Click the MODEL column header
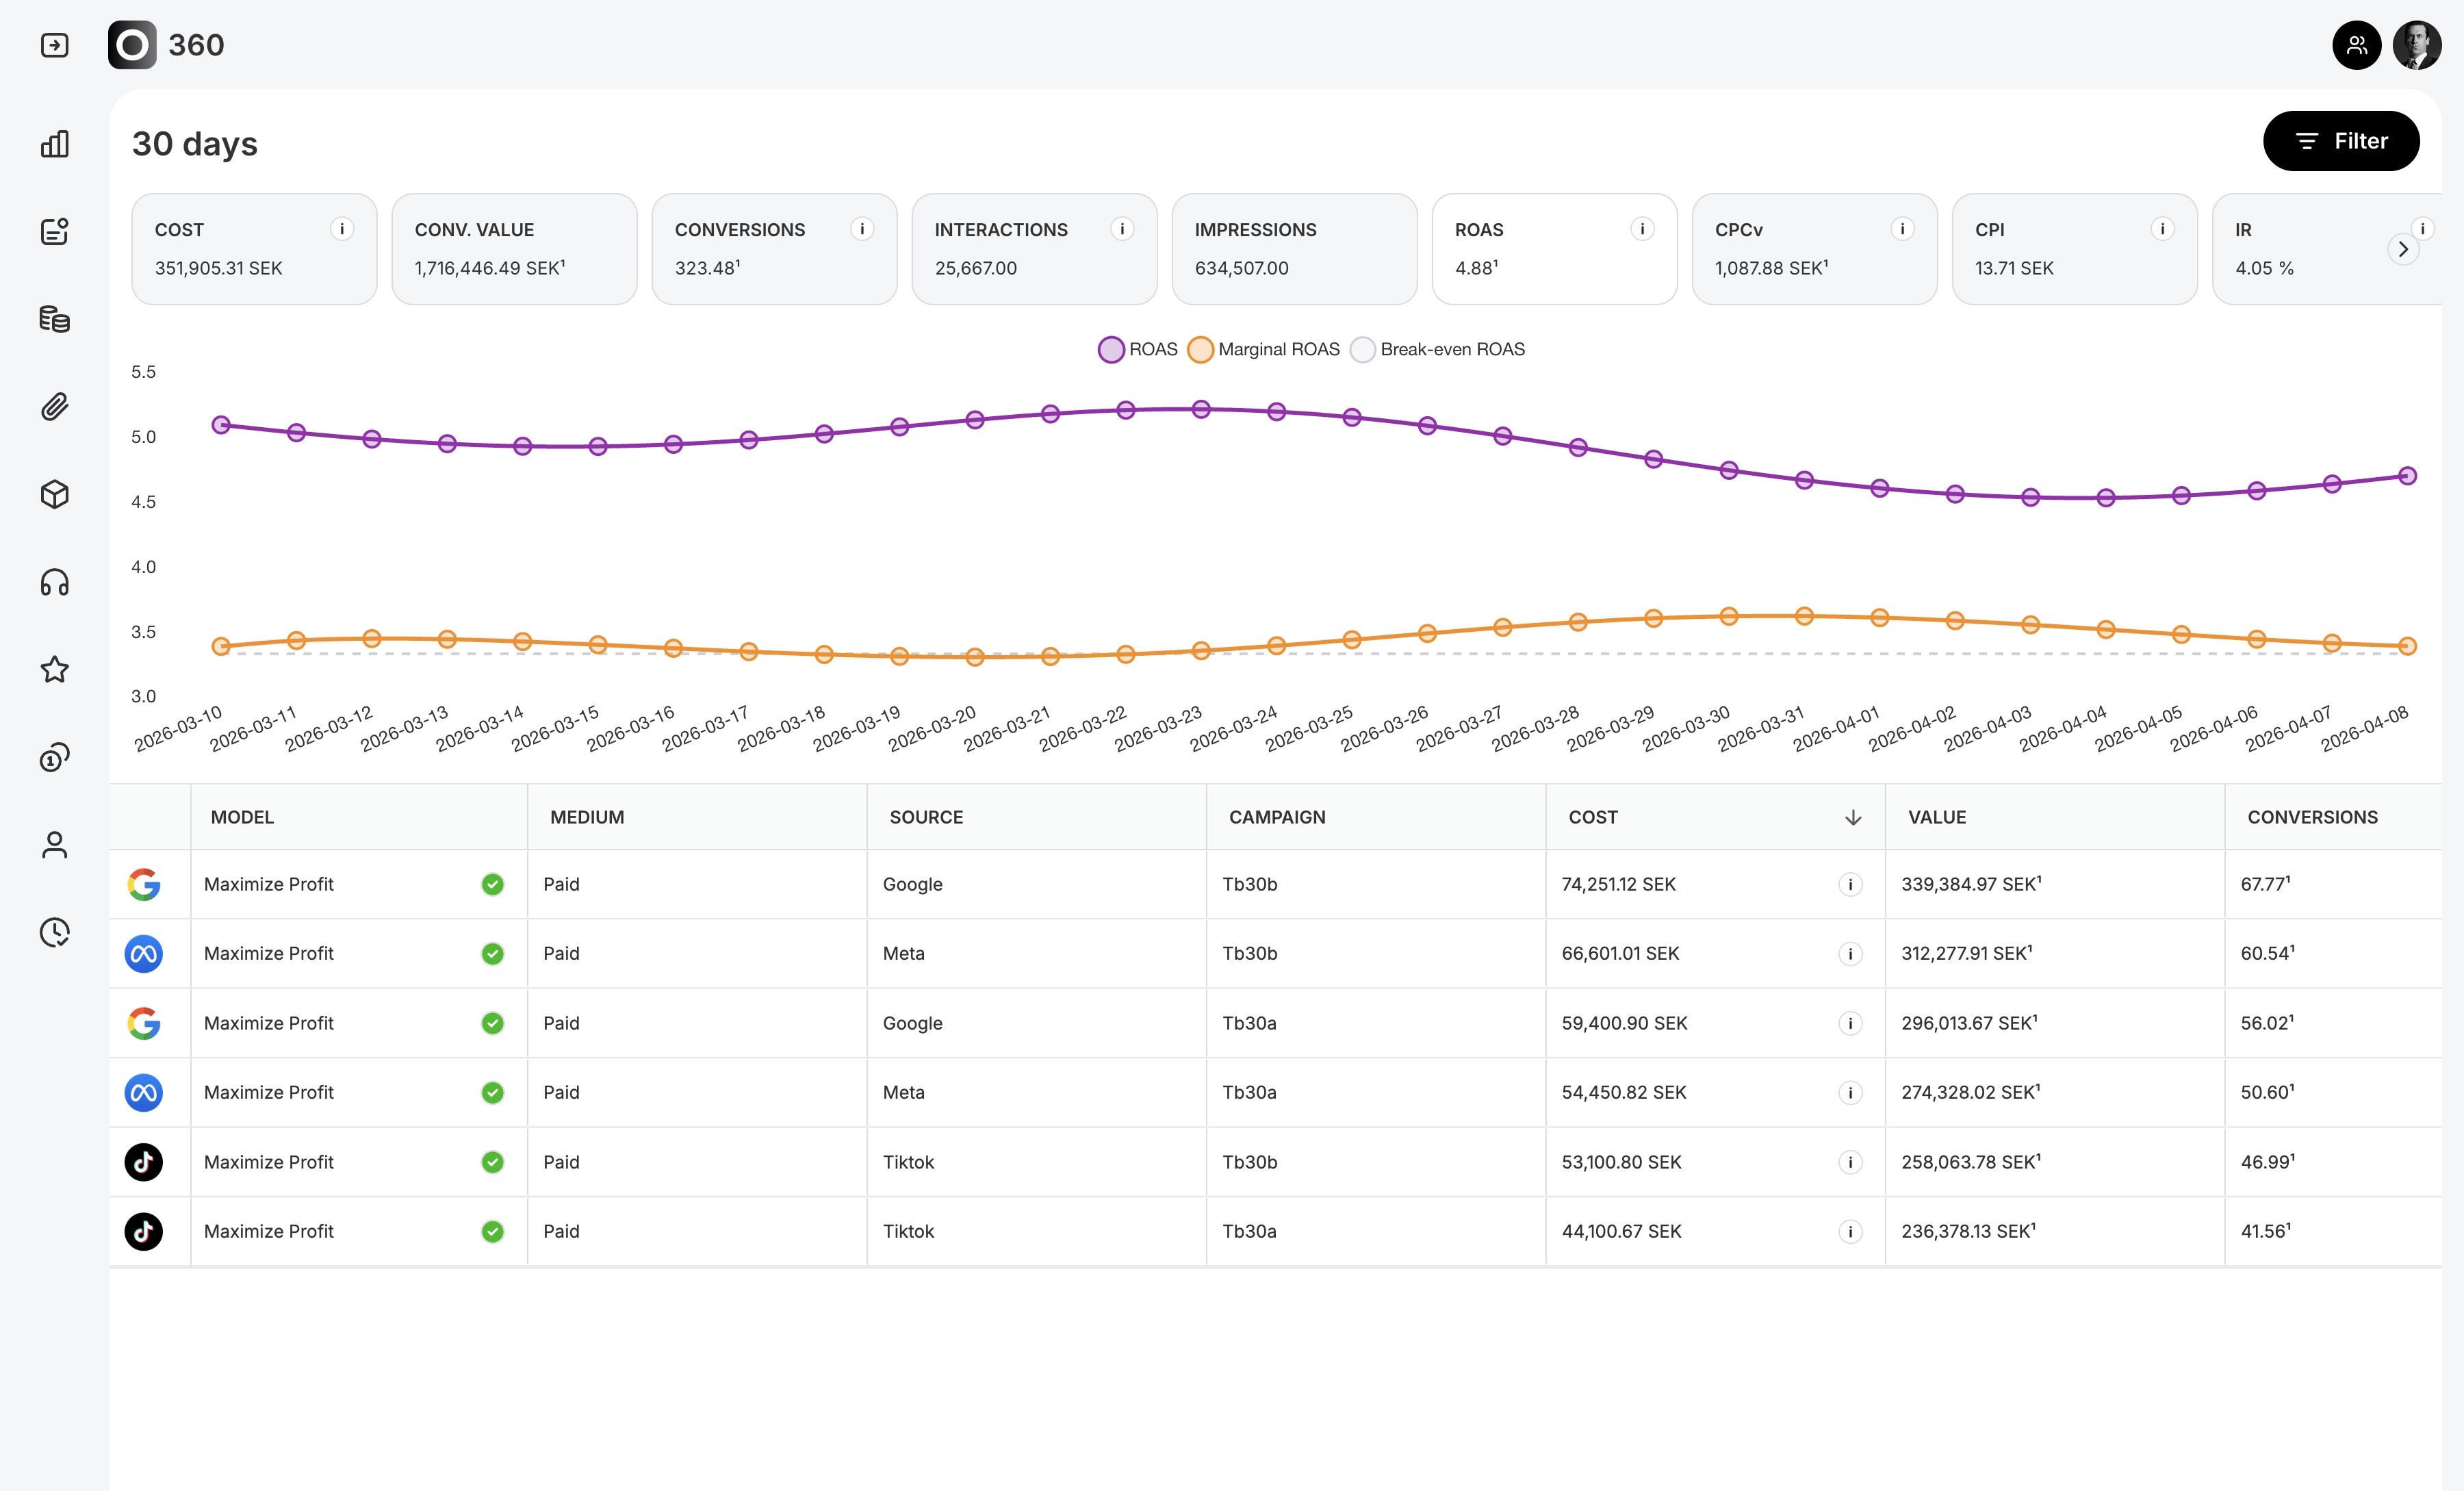This screenshot has width=2464, height=1491. click(242, 817)
